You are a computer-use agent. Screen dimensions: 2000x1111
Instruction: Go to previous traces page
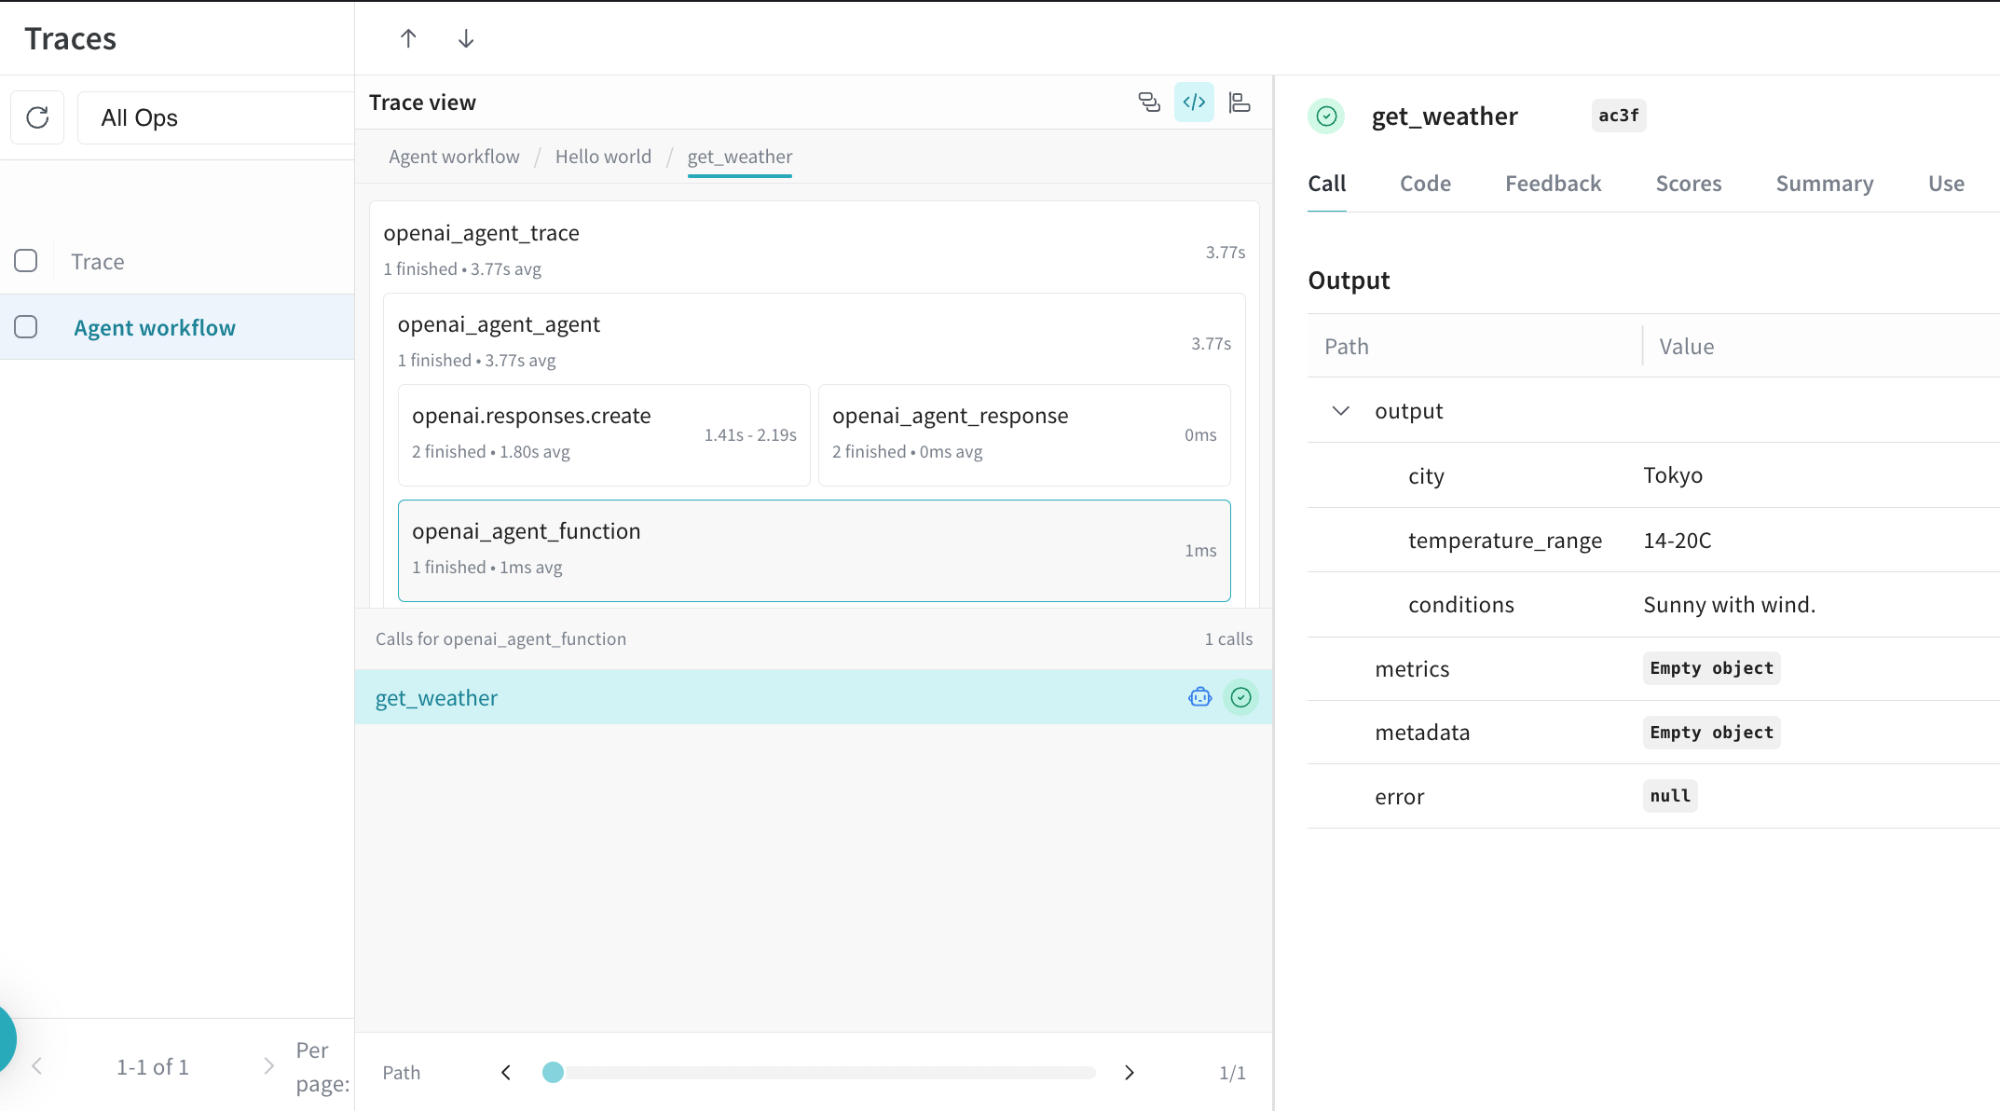37,1066
